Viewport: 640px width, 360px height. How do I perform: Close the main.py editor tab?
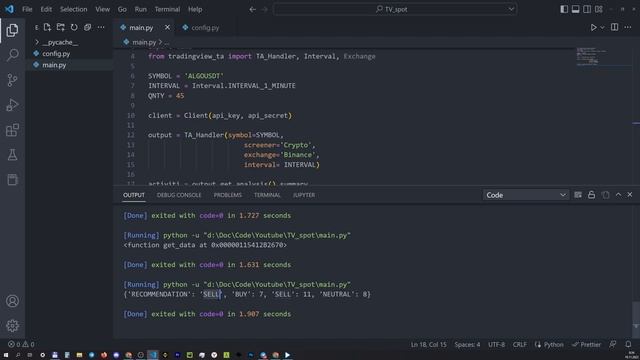[167, 27]
